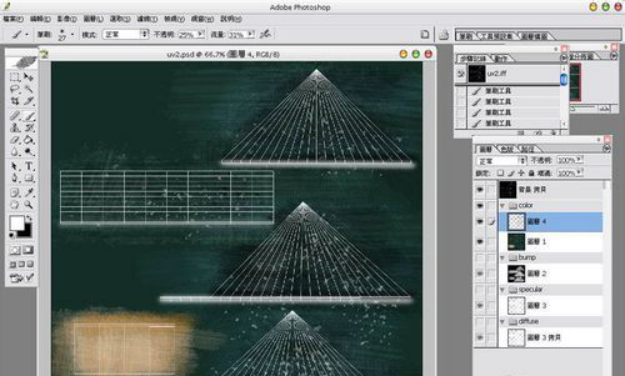The height and width of the screenshot is (376, 625).
Task: Select the Zoom magnifier tool
Action: [29, 205]
